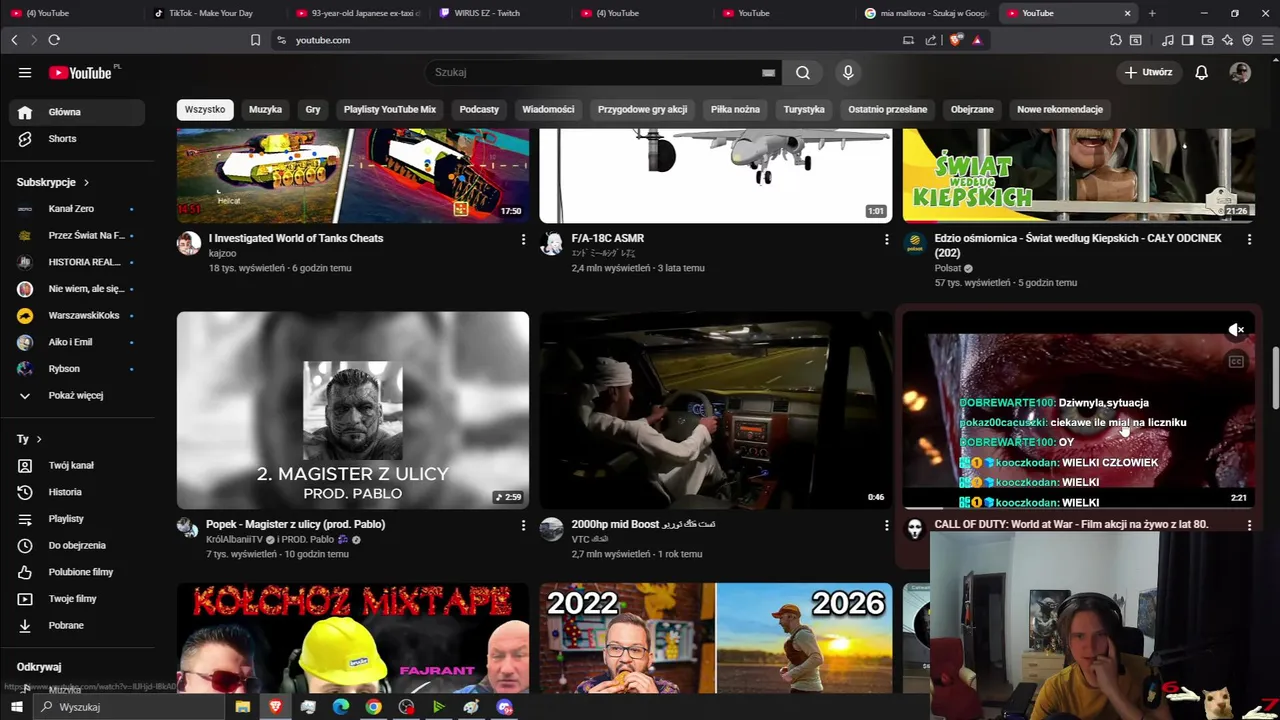Select the Podcasty filter chip
1280x720 pixels.
click(x=479, y=109)
